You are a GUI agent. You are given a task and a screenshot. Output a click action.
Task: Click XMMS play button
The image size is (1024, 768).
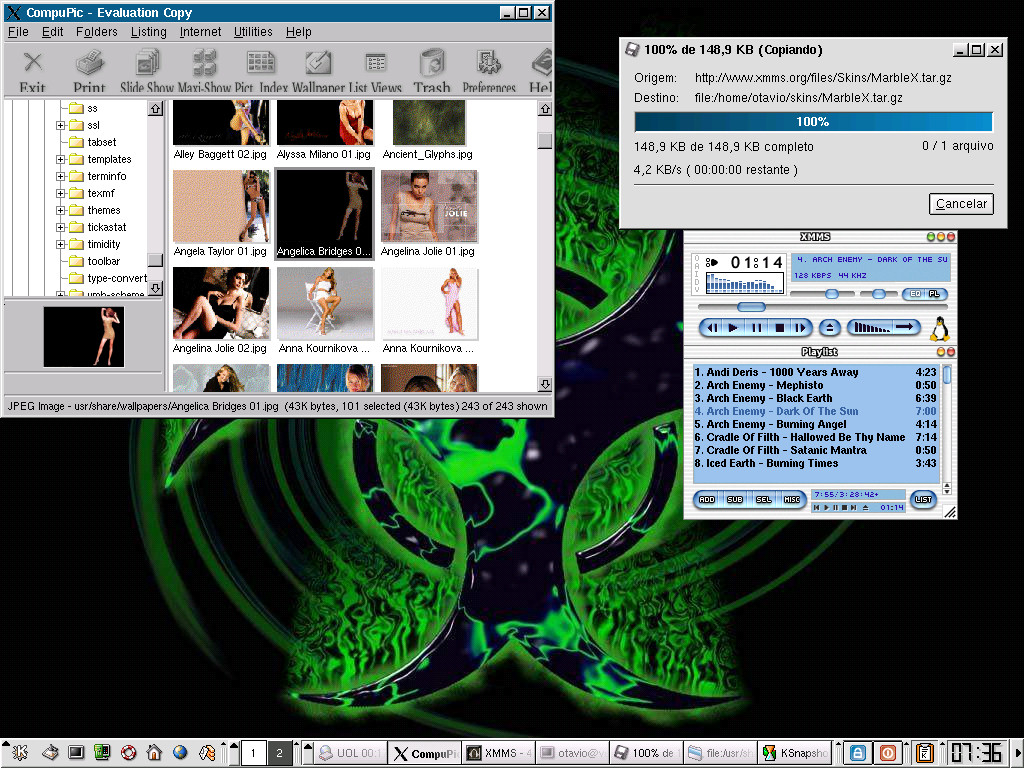tap(733, 328)
